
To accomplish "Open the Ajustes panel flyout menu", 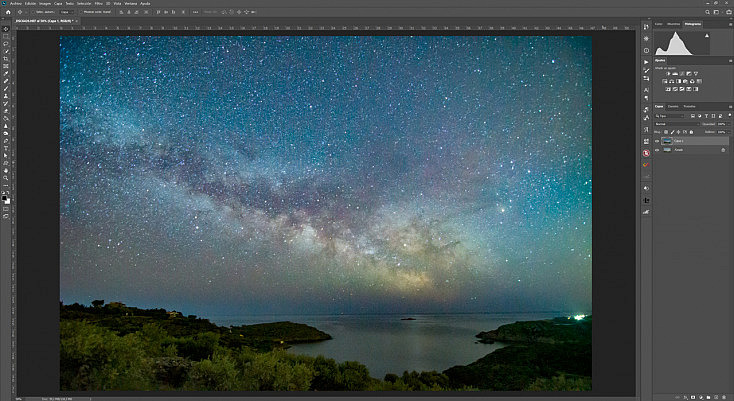I will (730, 61).
